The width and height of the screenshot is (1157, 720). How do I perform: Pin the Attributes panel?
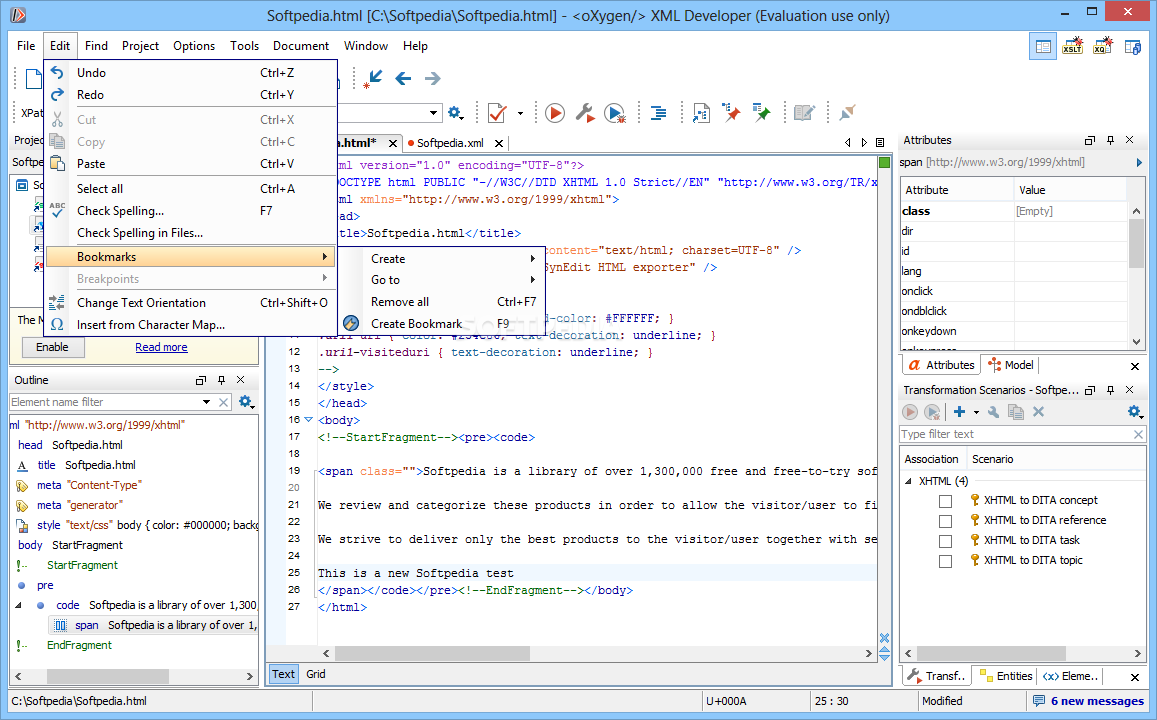1111,140
